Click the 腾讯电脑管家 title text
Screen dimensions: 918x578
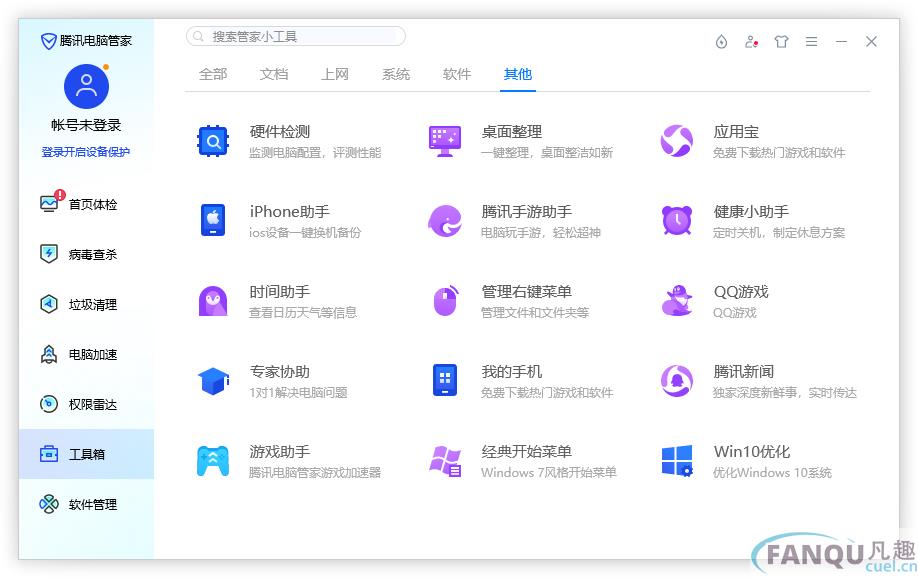(95, 41)
